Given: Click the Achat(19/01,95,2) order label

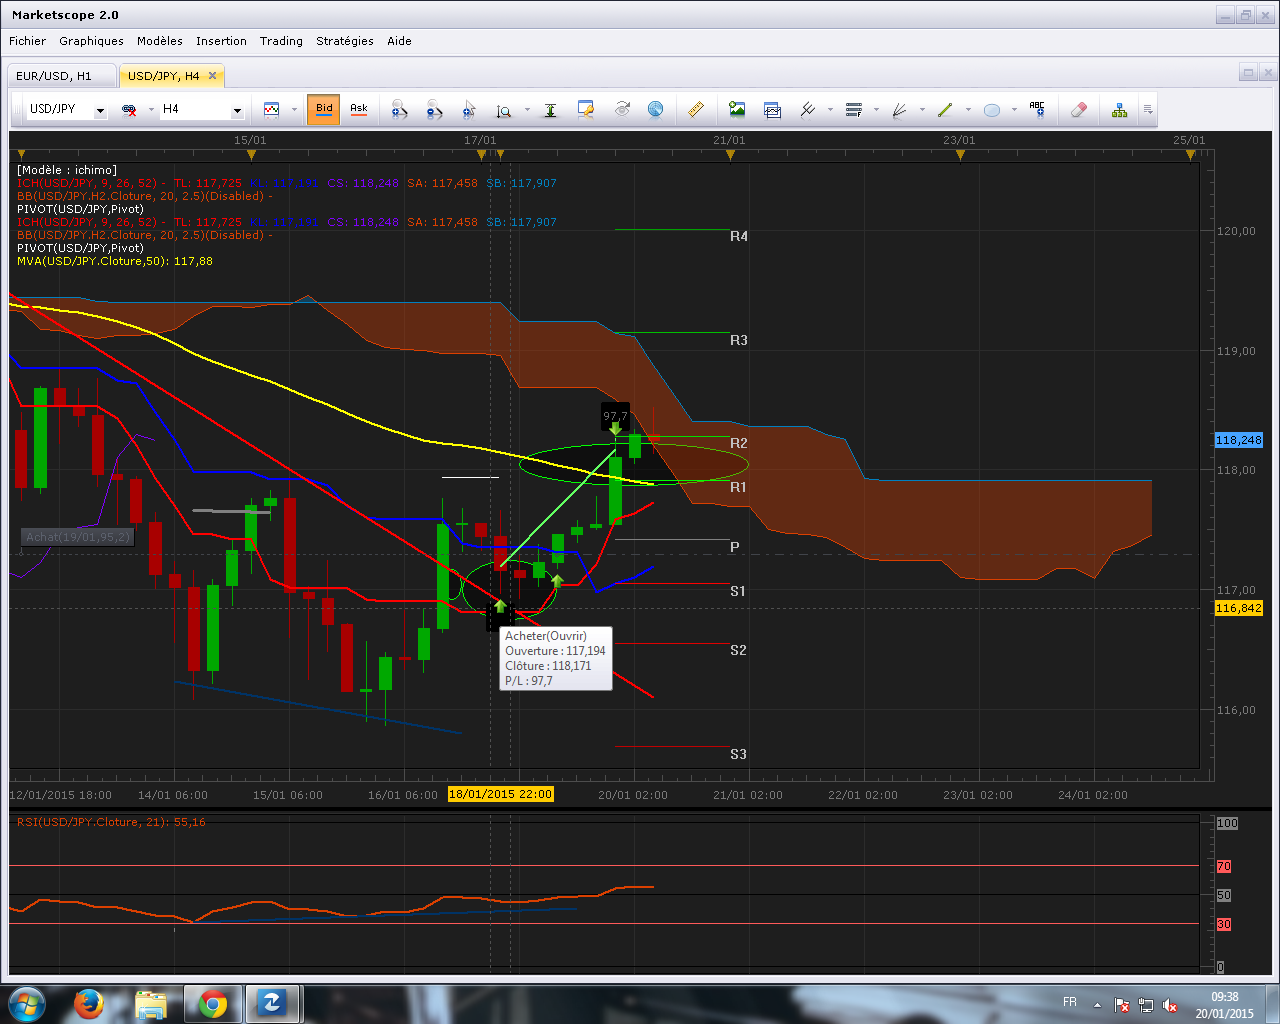Looking at the screenshot, I should (78, 537).
